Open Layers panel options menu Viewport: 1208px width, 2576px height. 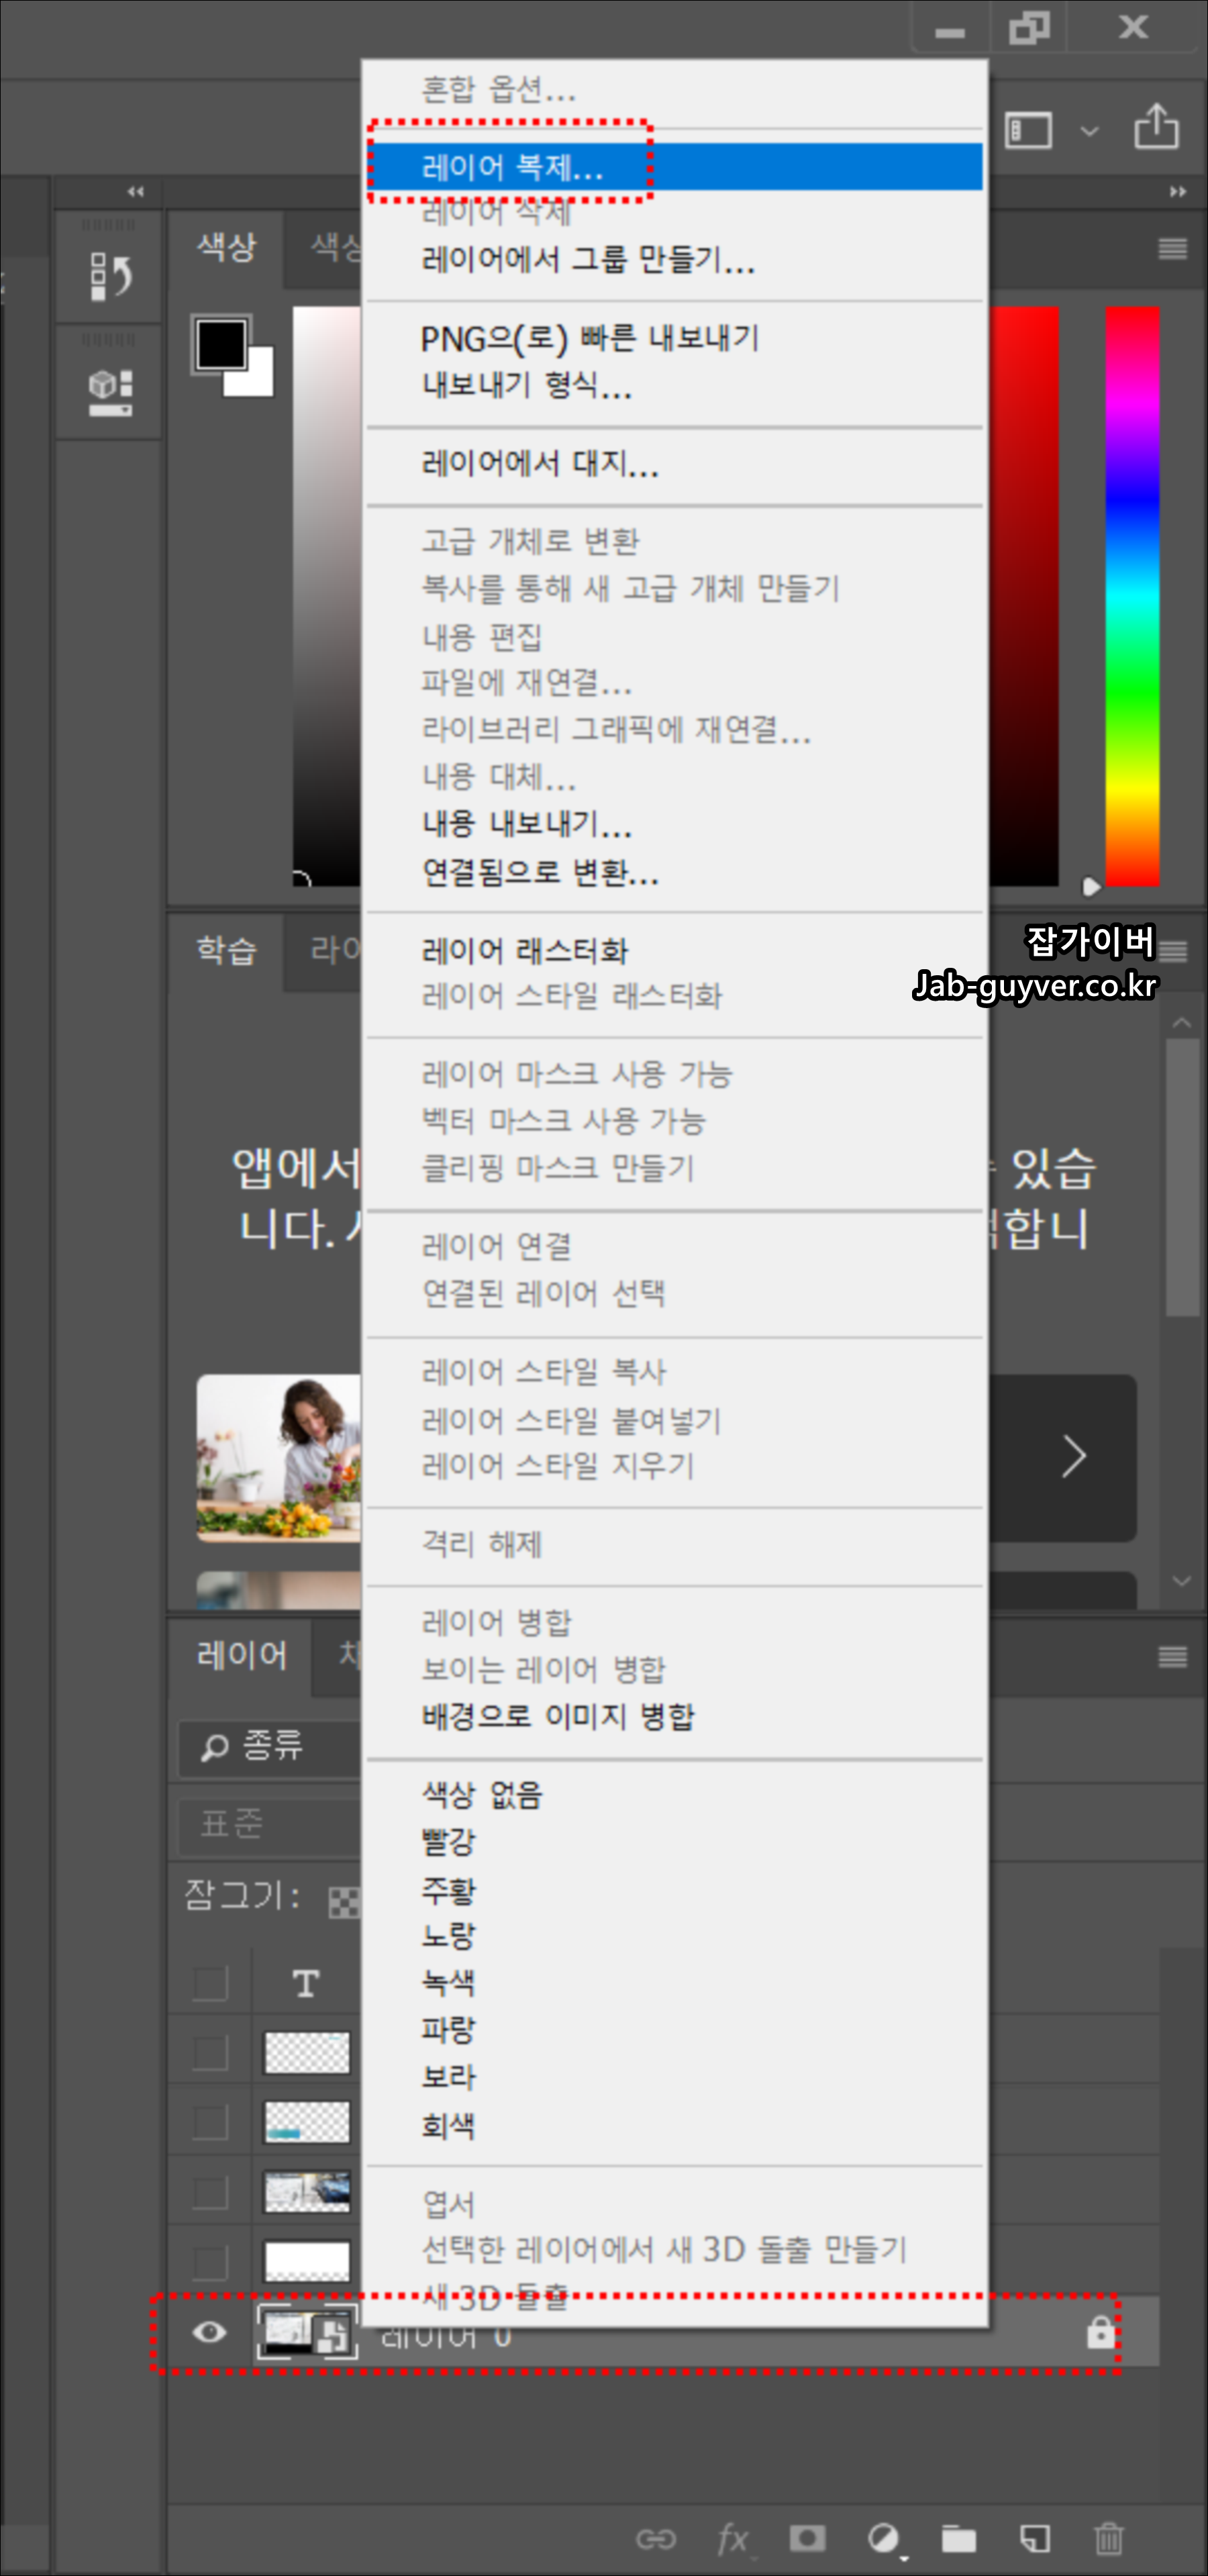1173,1657
